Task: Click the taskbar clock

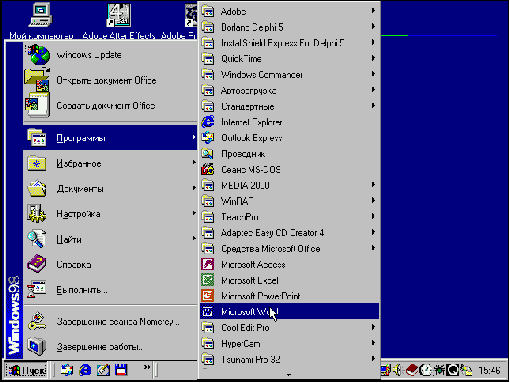Action: tap(489, 370)
